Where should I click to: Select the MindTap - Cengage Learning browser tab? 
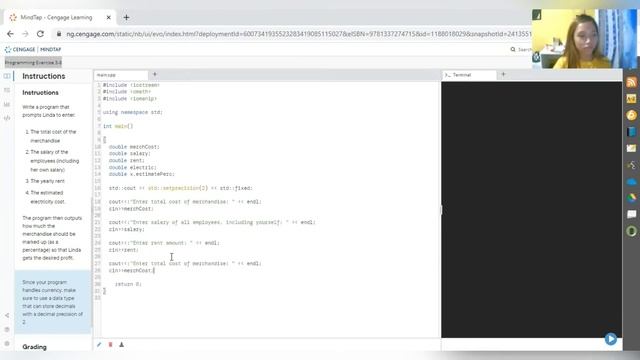click(57, 18)
